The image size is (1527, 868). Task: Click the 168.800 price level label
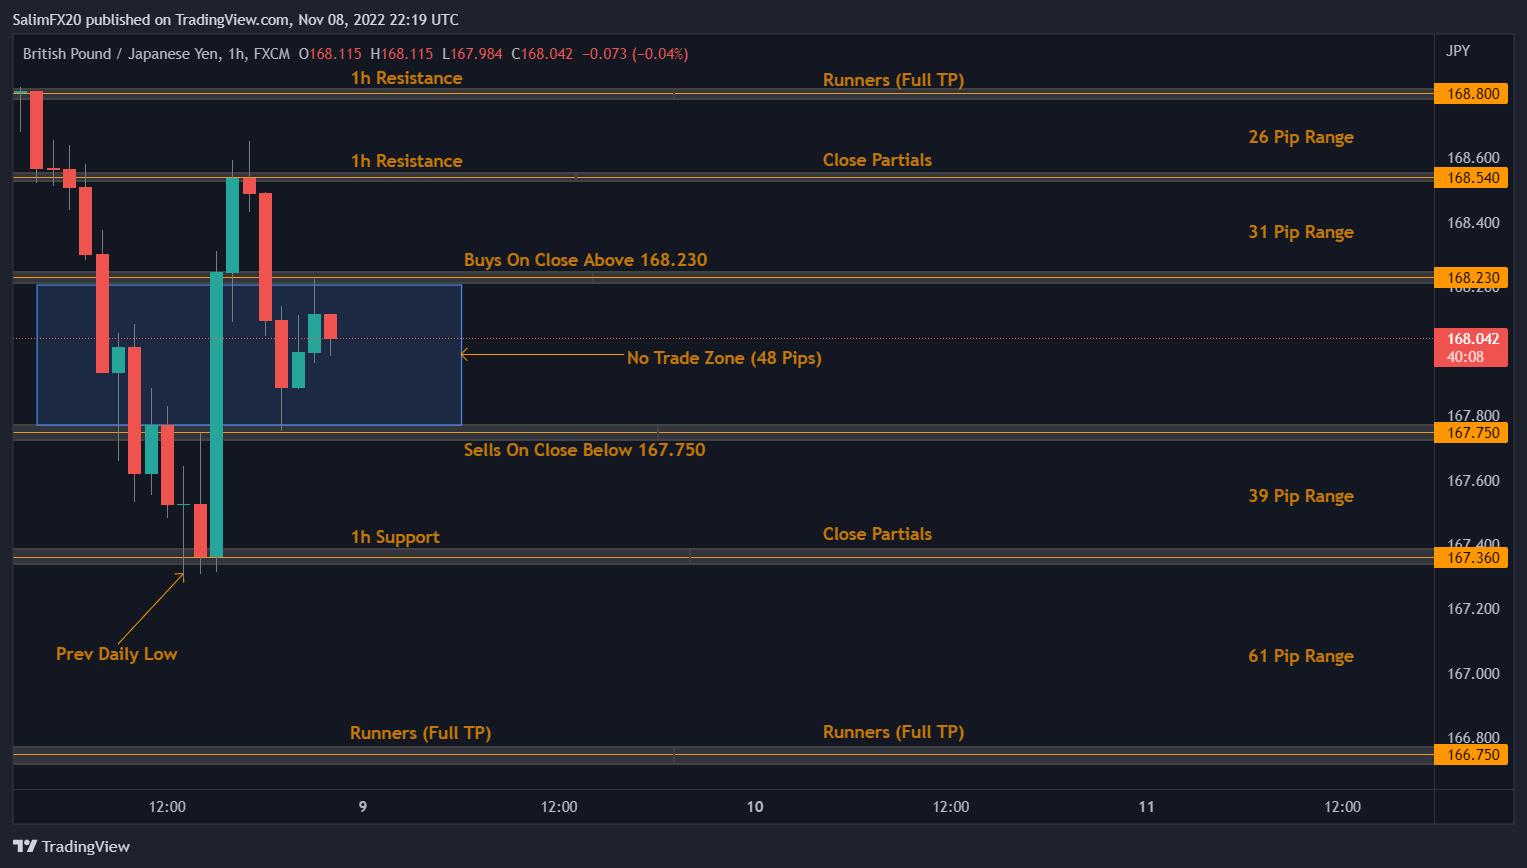pos(1472,94)
